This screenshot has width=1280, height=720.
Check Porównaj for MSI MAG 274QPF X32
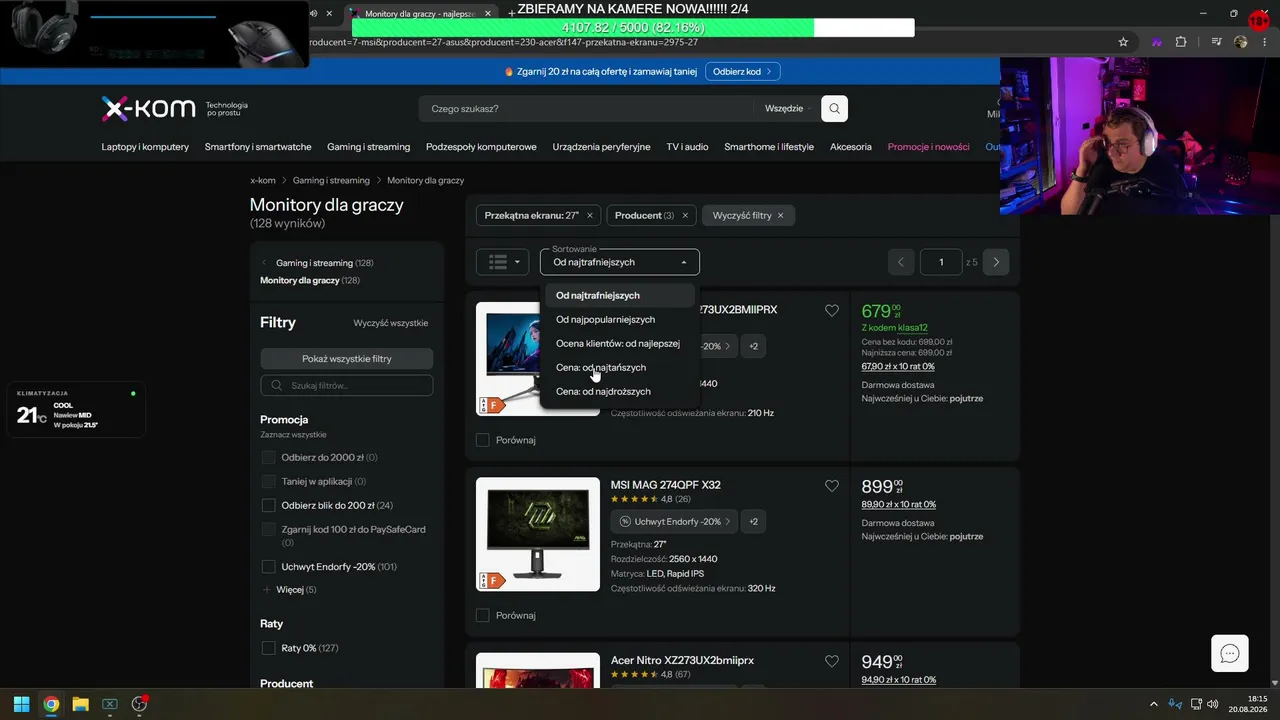(x=483, y=615)
